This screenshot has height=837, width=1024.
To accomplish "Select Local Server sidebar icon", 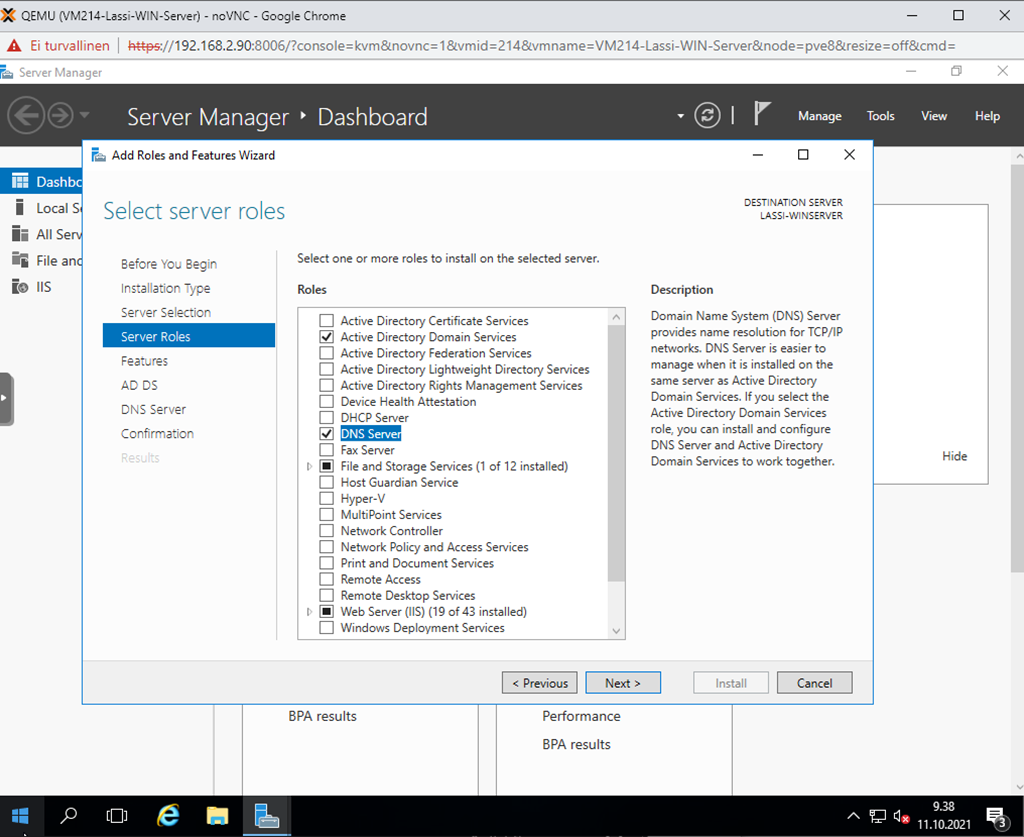I will [x=20, y=208].
